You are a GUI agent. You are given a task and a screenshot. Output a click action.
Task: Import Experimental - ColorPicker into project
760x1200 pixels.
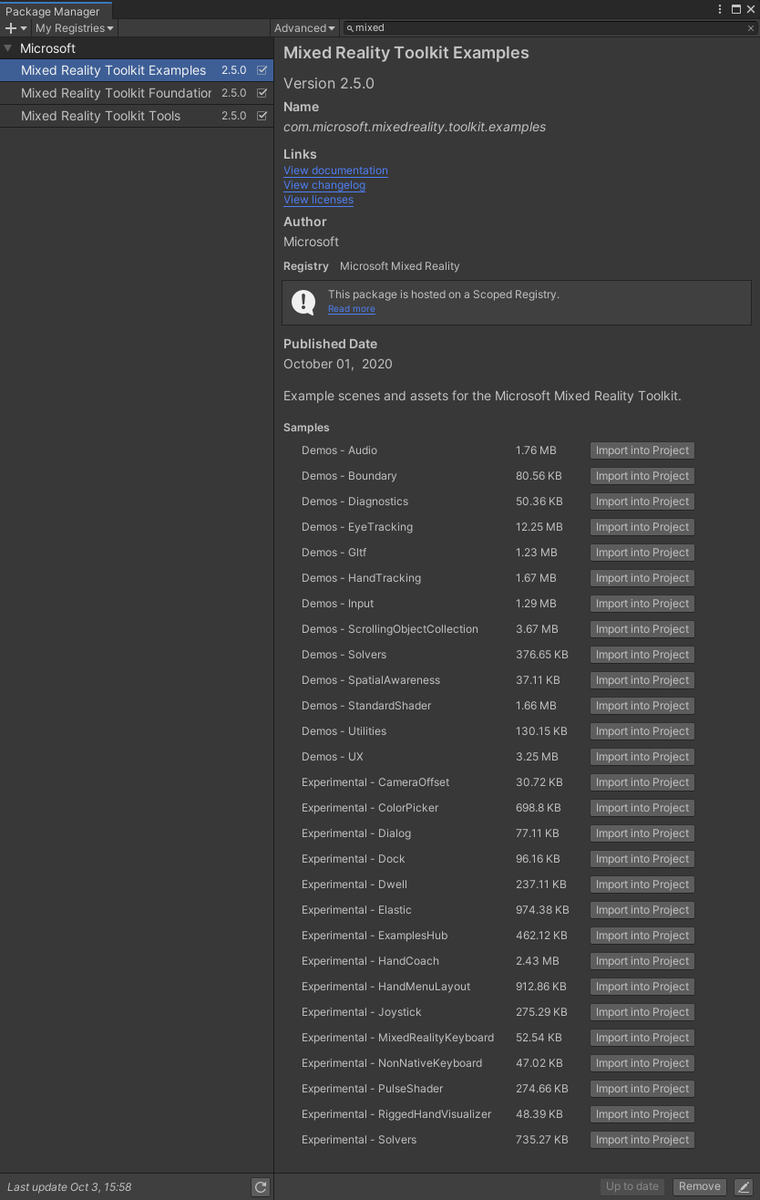642,808
